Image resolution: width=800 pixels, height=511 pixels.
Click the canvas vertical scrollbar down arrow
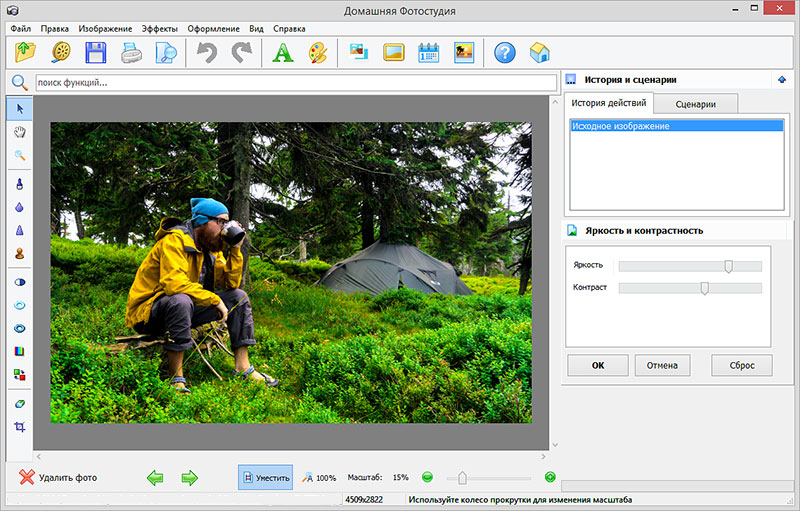coord(555,445)
